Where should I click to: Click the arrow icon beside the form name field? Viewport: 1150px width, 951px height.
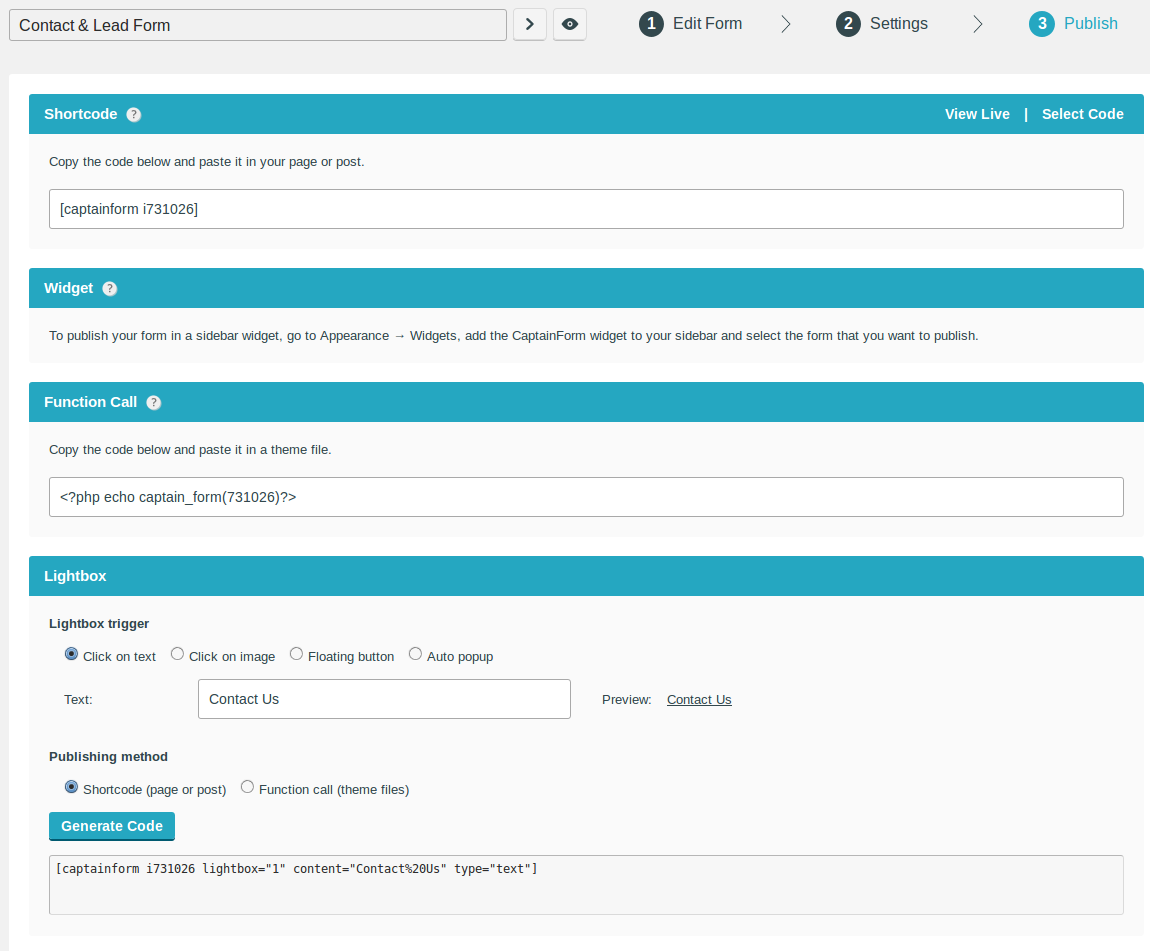pyautogui.click(x=529, y=24)
